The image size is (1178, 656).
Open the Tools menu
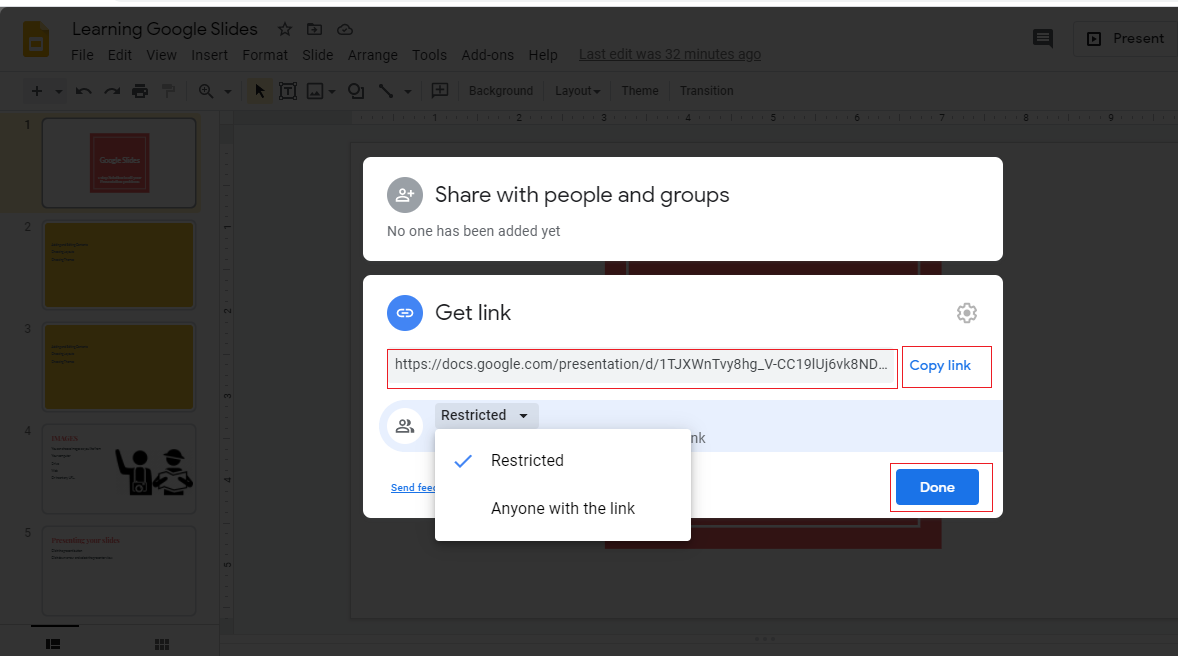[x=429, y=55]
